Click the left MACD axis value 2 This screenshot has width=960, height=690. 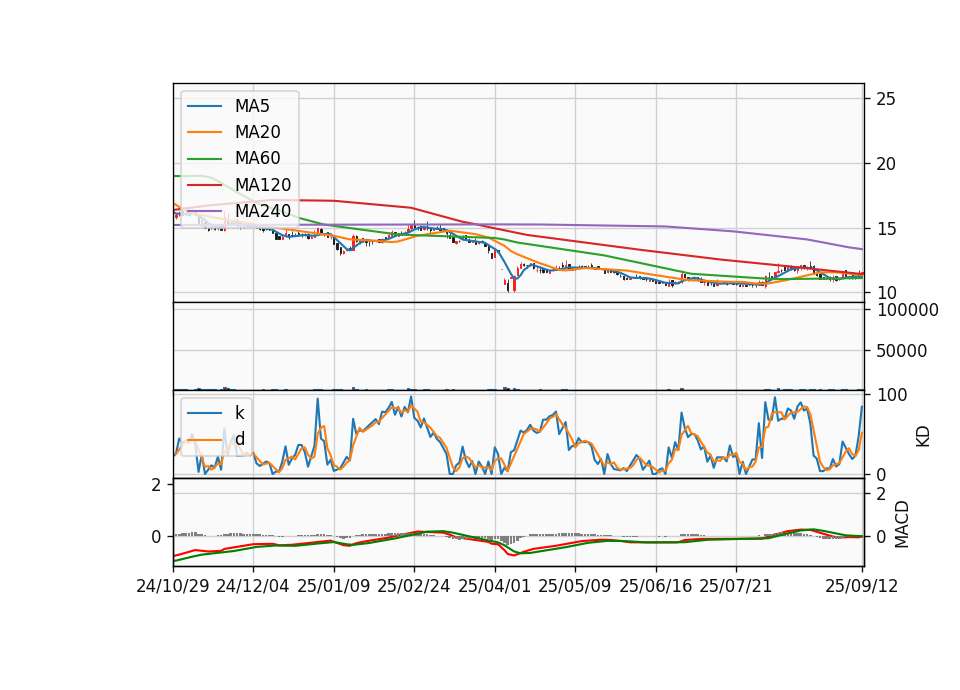coord(156,486)
